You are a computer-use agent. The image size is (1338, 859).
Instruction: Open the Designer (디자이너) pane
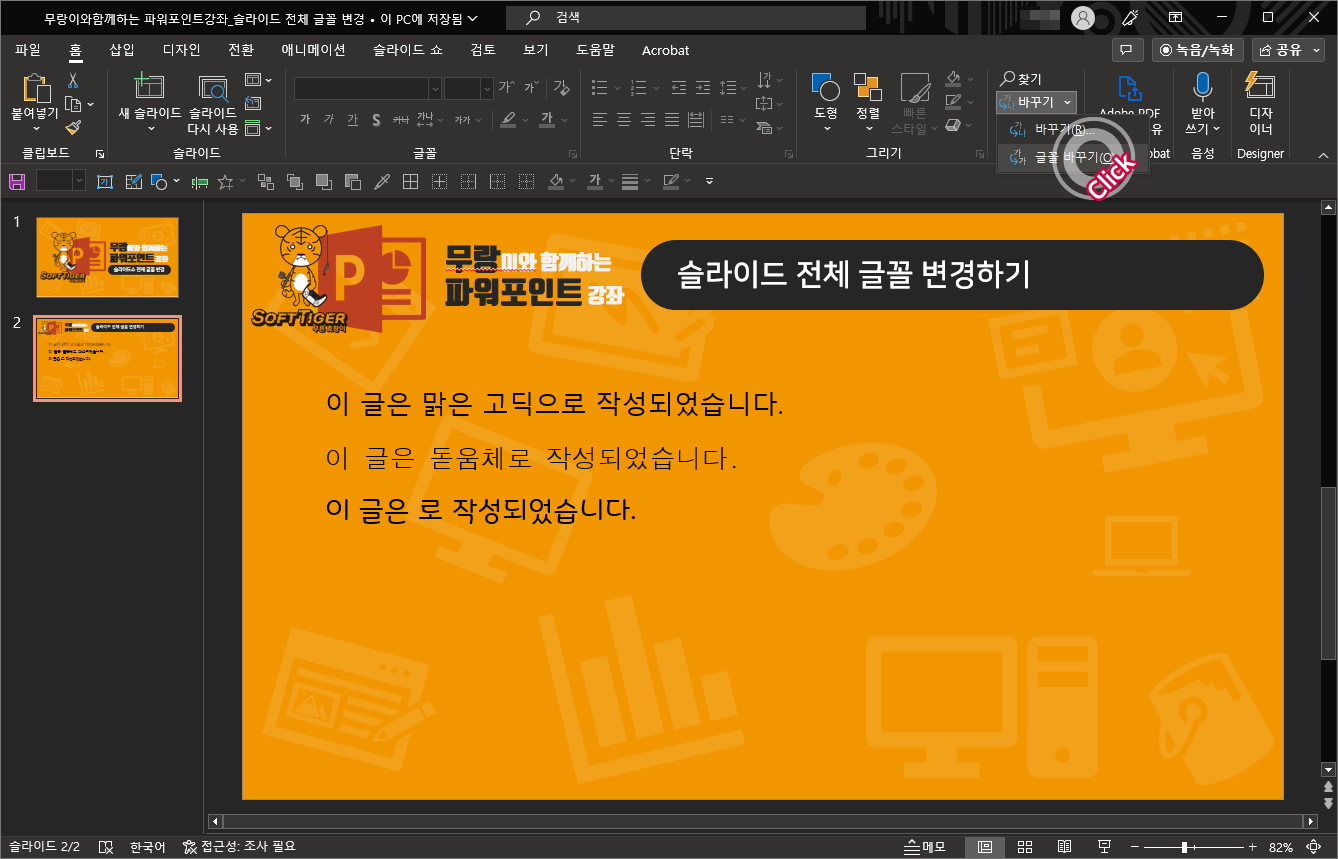tap(1260, 100)
